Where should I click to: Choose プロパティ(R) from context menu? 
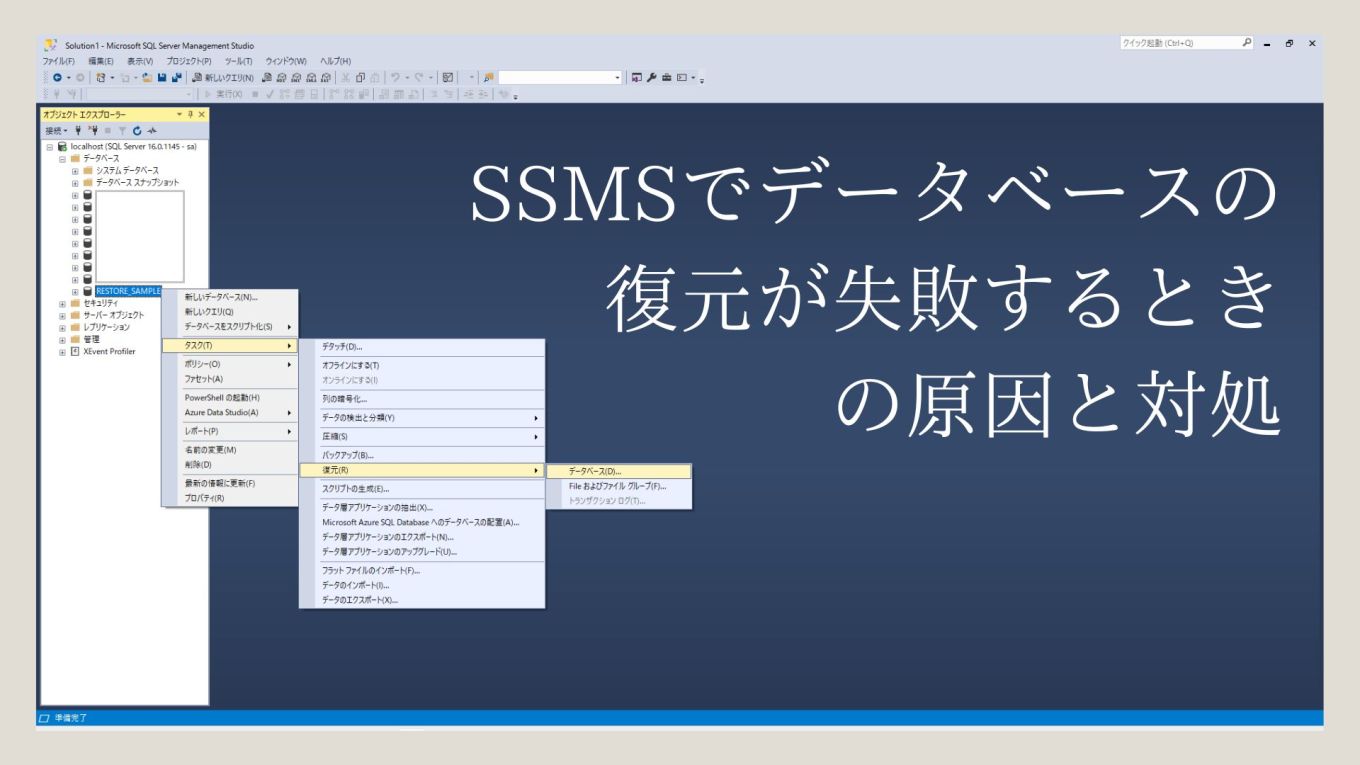point(230,498)
